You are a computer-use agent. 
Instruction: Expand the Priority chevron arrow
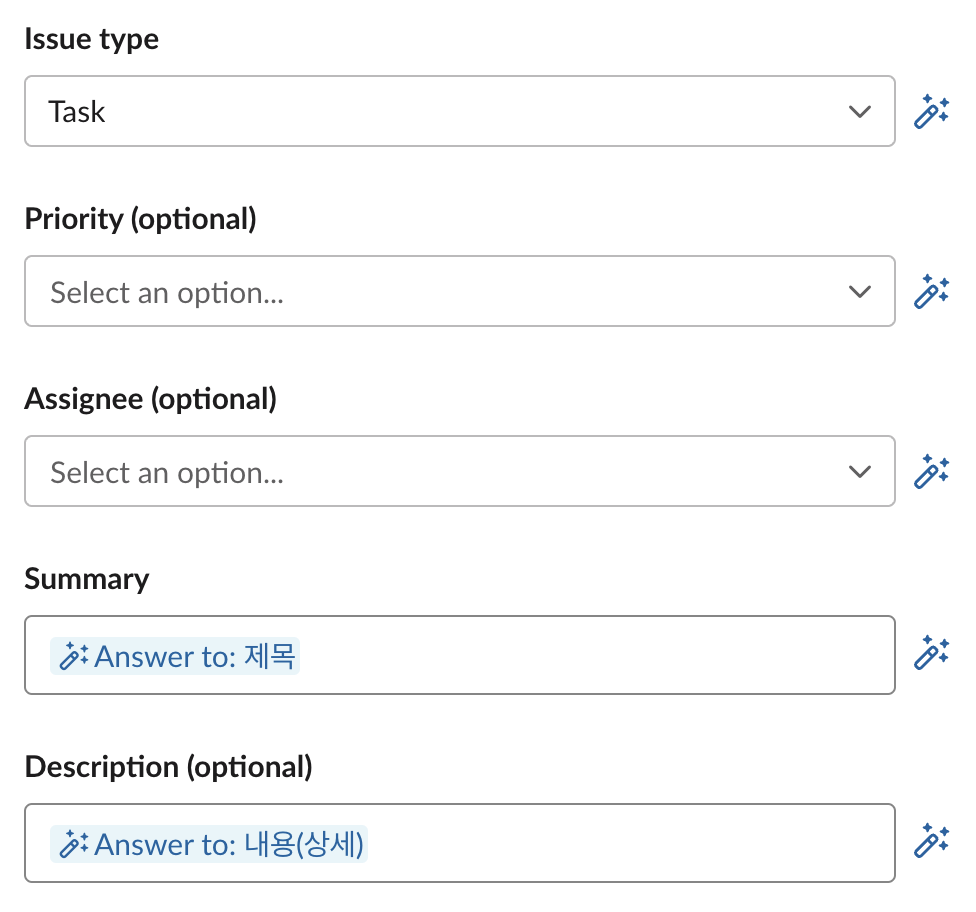point(859,291)
